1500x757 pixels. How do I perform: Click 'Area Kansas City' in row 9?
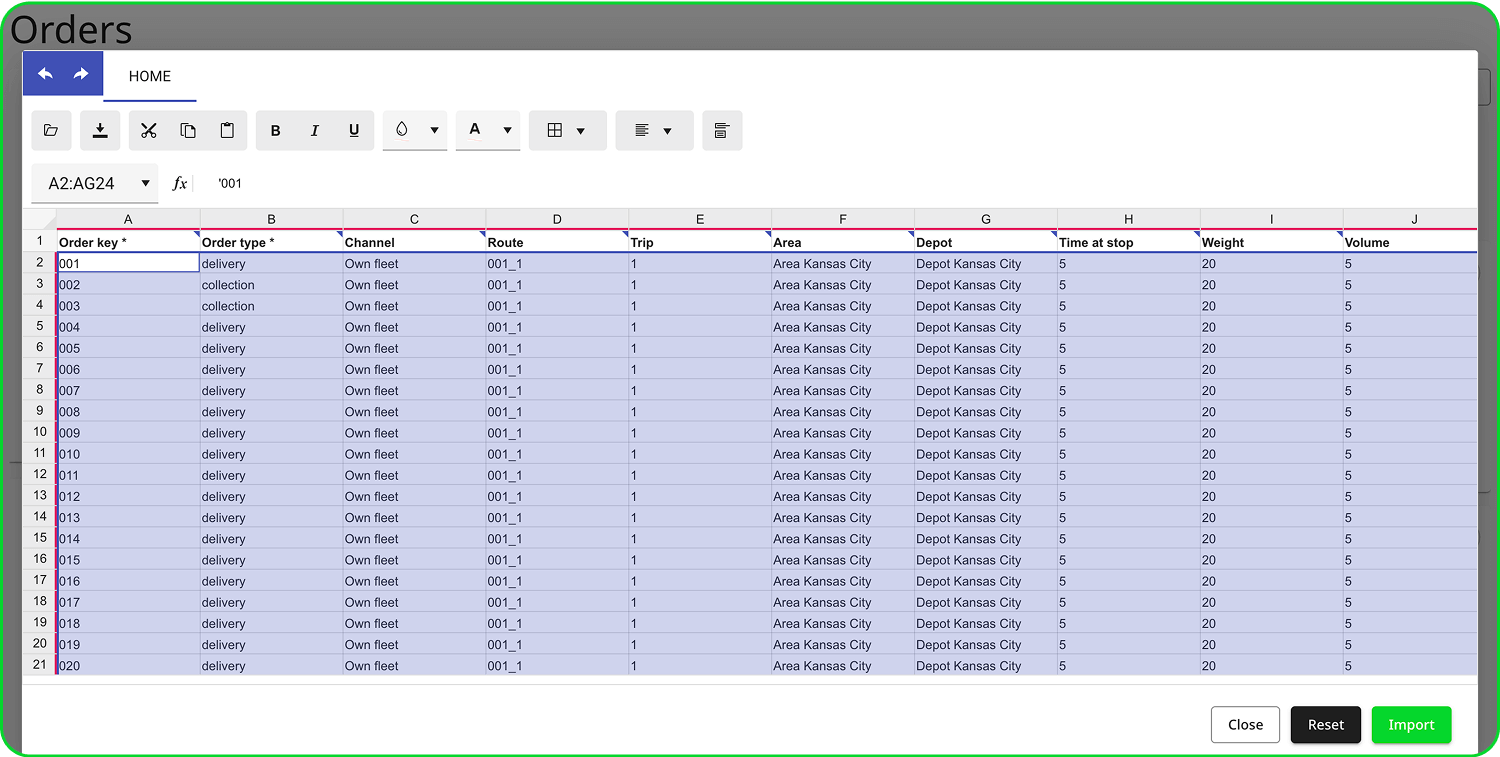click(843, 412)
